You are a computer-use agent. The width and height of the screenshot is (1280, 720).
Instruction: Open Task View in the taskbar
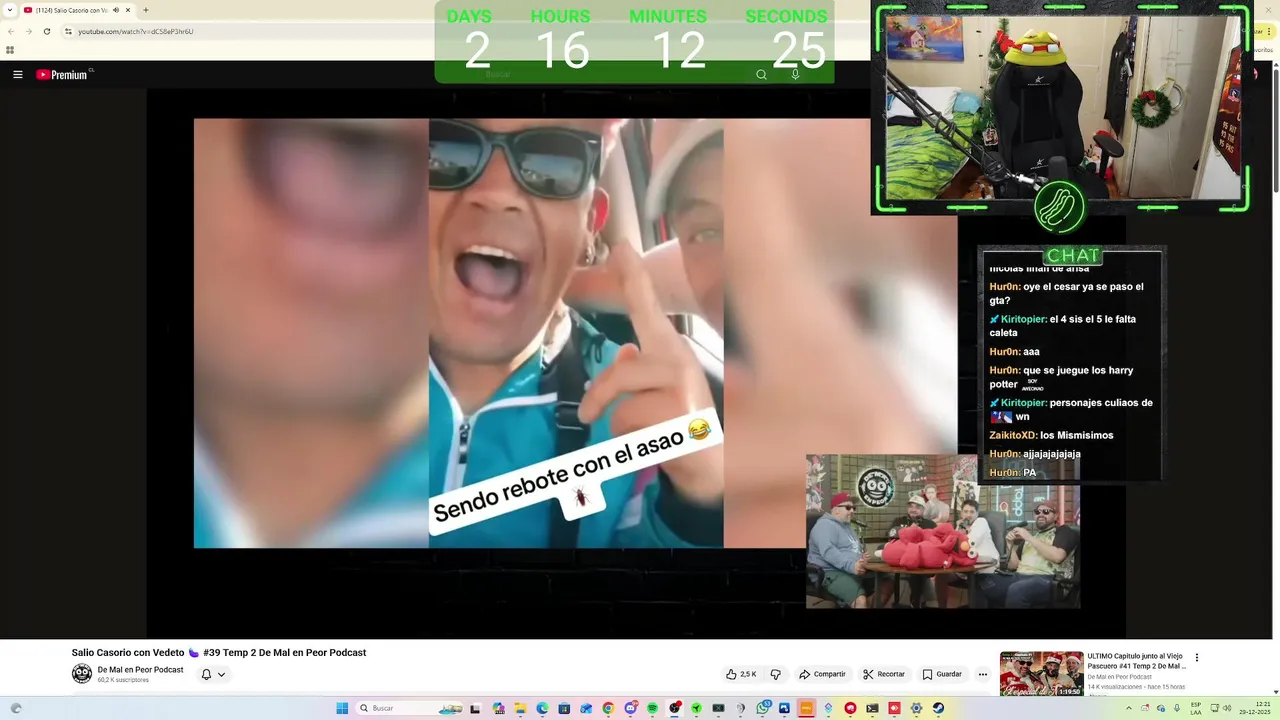(476, 708)
